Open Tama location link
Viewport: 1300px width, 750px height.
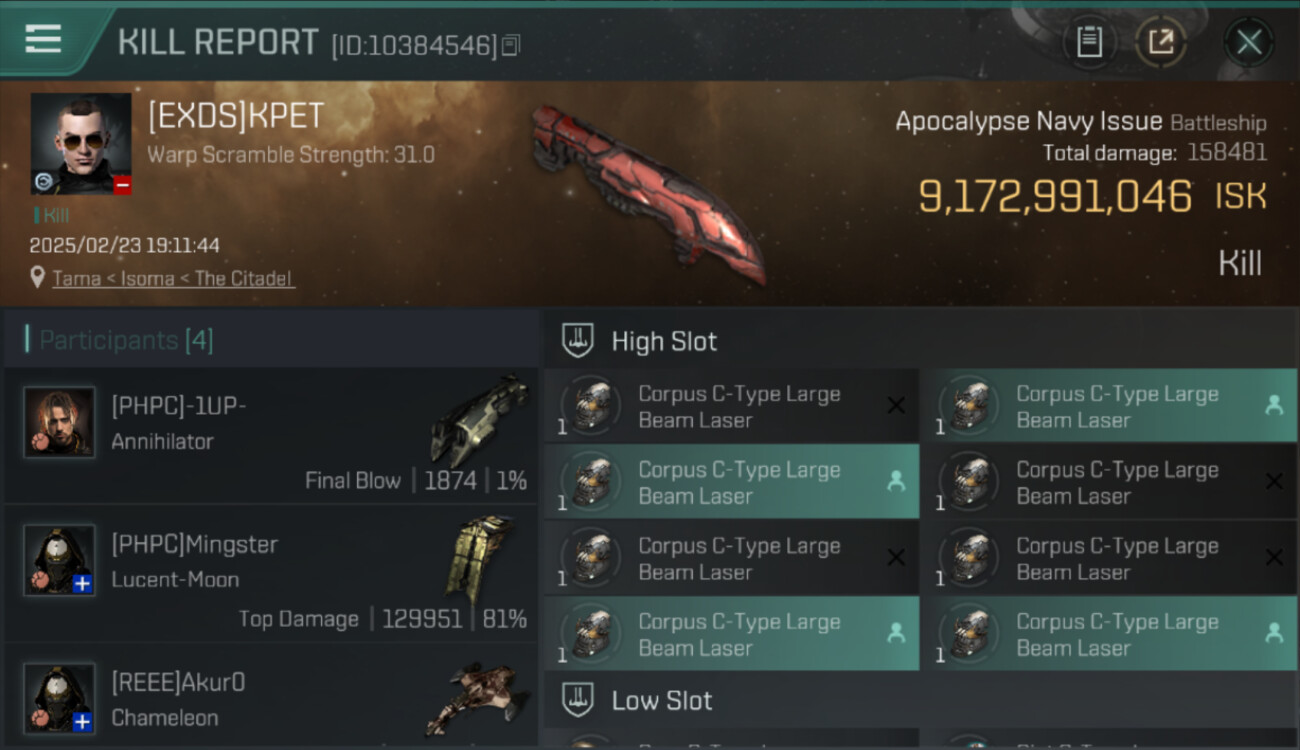click(76, 279)
